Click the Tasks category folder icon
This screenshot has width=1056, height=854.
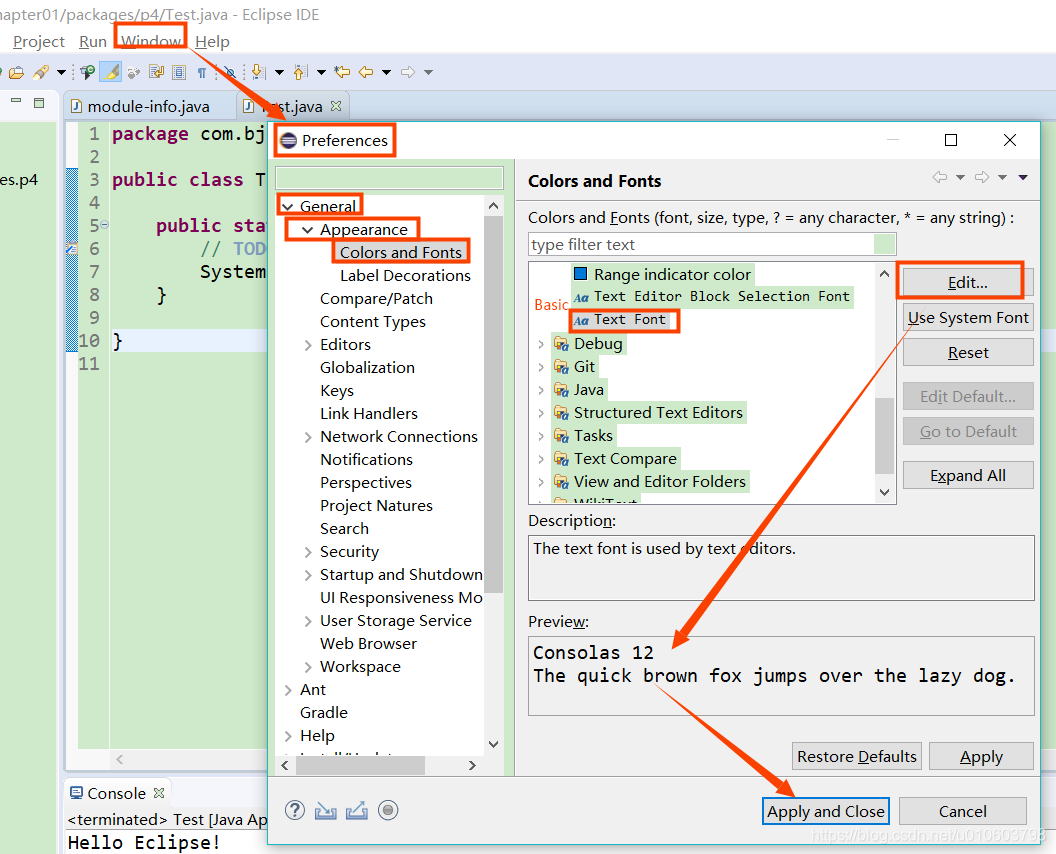[561, 436]
